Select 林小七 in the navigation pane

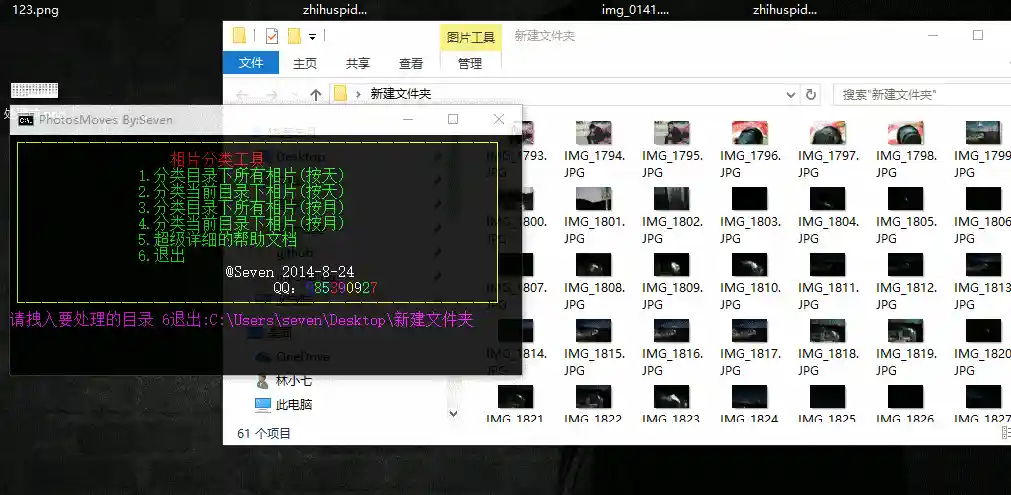point(294,381)
